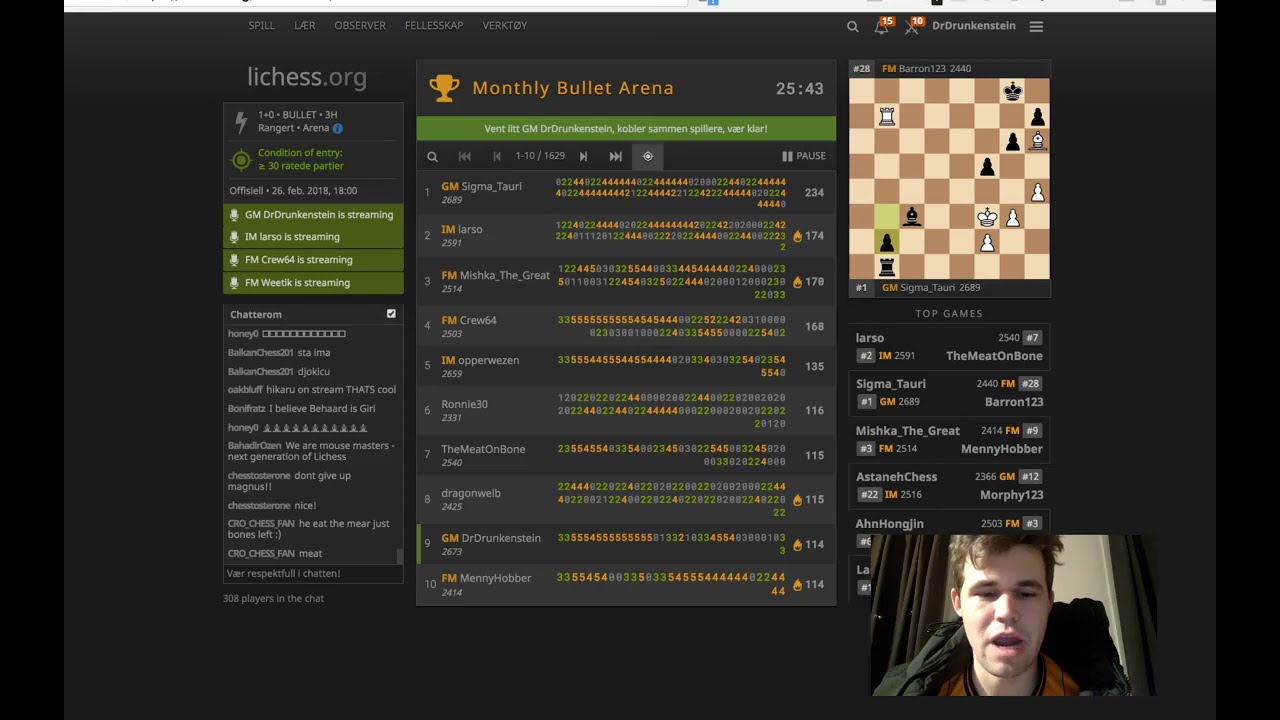Open Ronnie30 standings row

click(626, 410)
